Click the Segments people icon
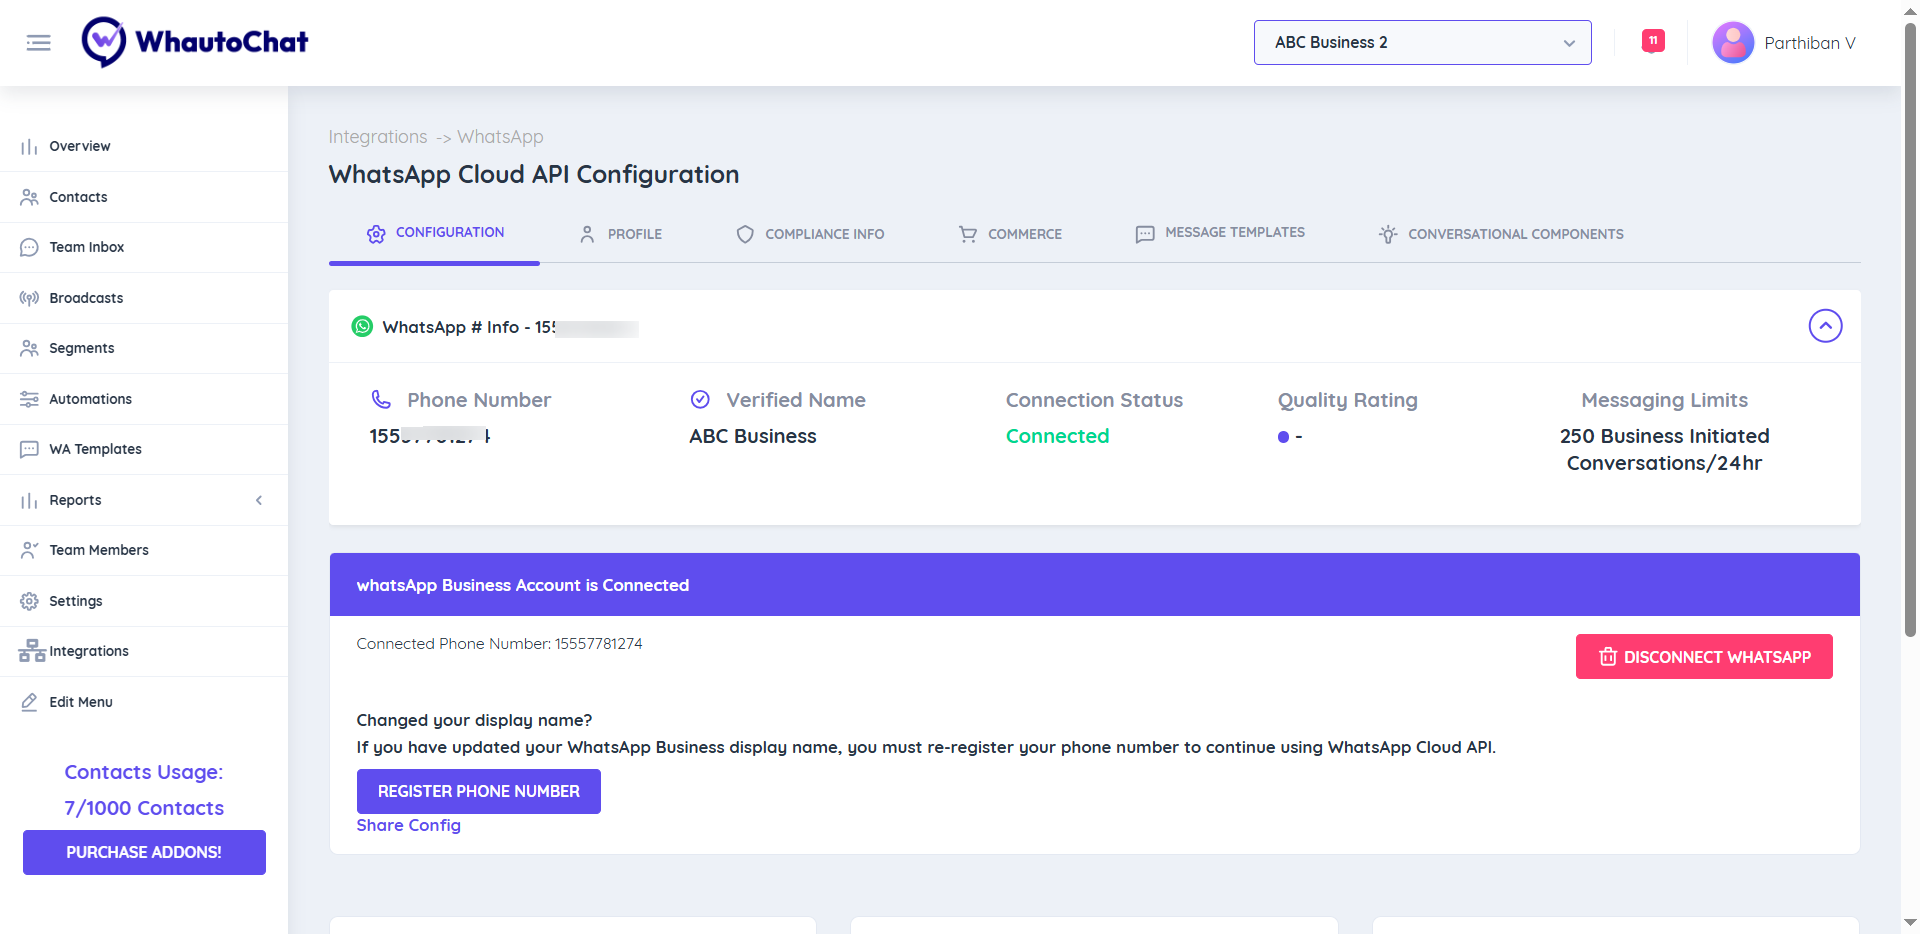Viewport: 1920px width, 934px height. [x=29, y=348]
